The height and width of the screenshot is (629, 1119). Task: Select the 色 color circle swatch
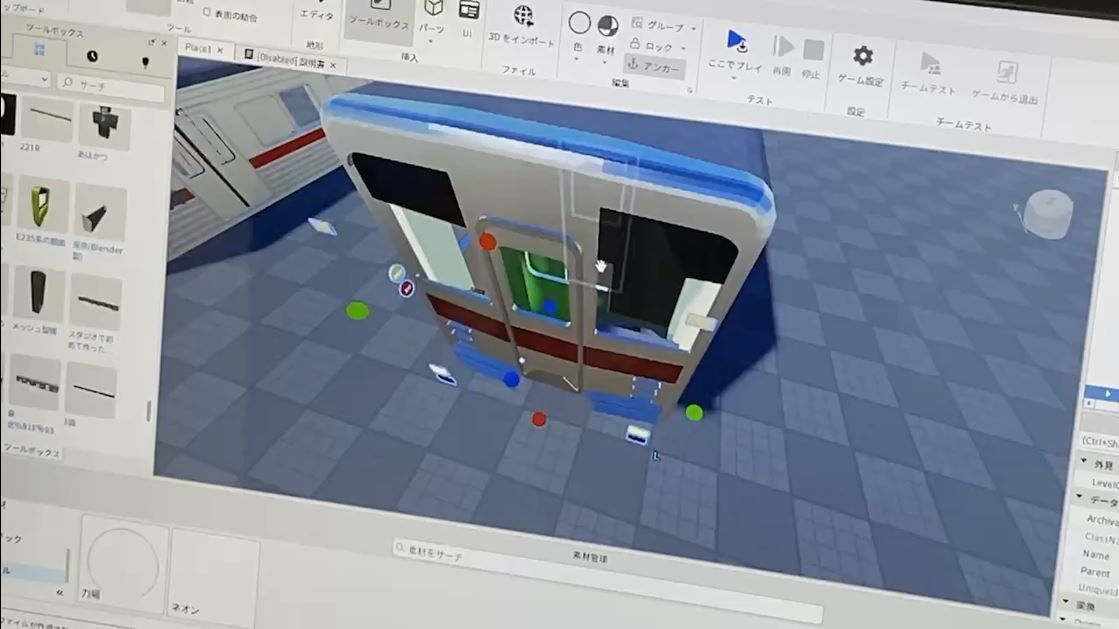pyautogui.click(x=579, y=23)
